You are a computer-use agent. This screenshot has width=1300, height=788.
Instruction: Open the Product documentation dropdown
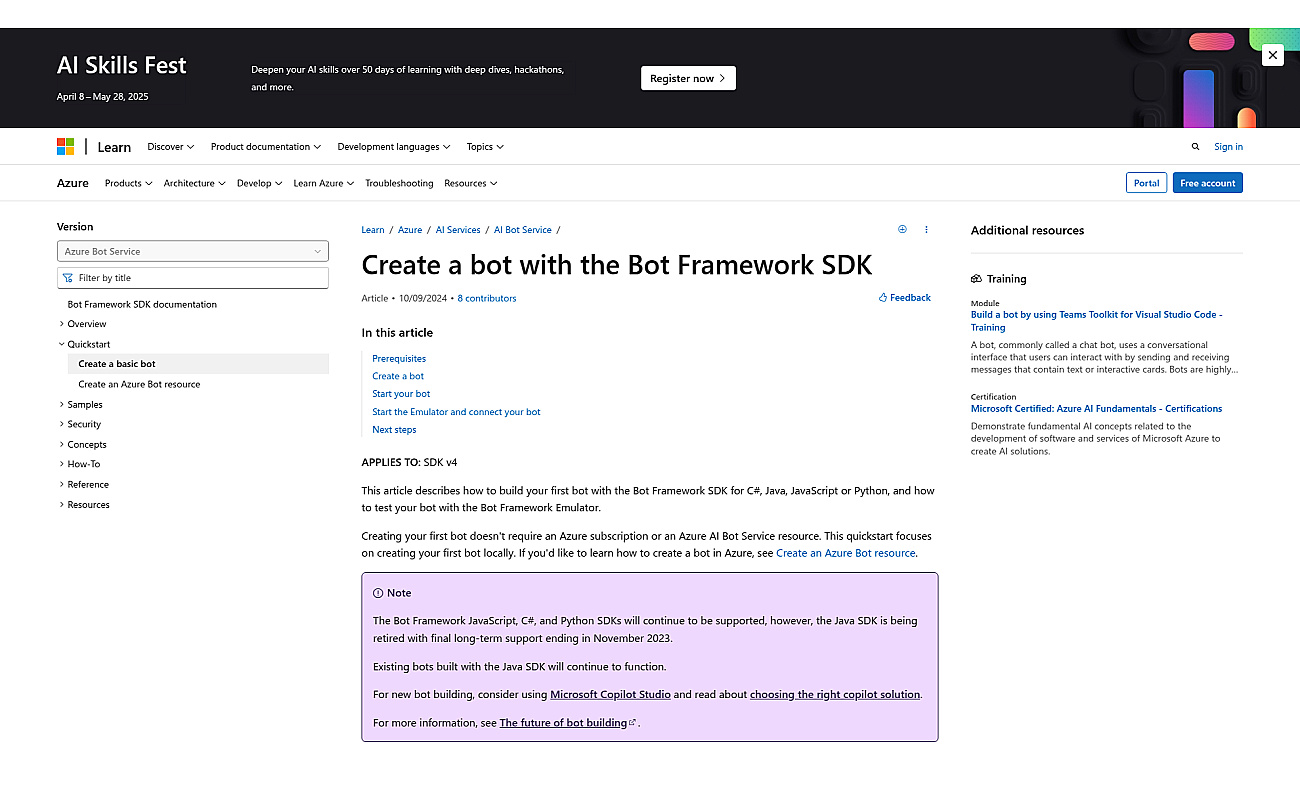(266, 147)
